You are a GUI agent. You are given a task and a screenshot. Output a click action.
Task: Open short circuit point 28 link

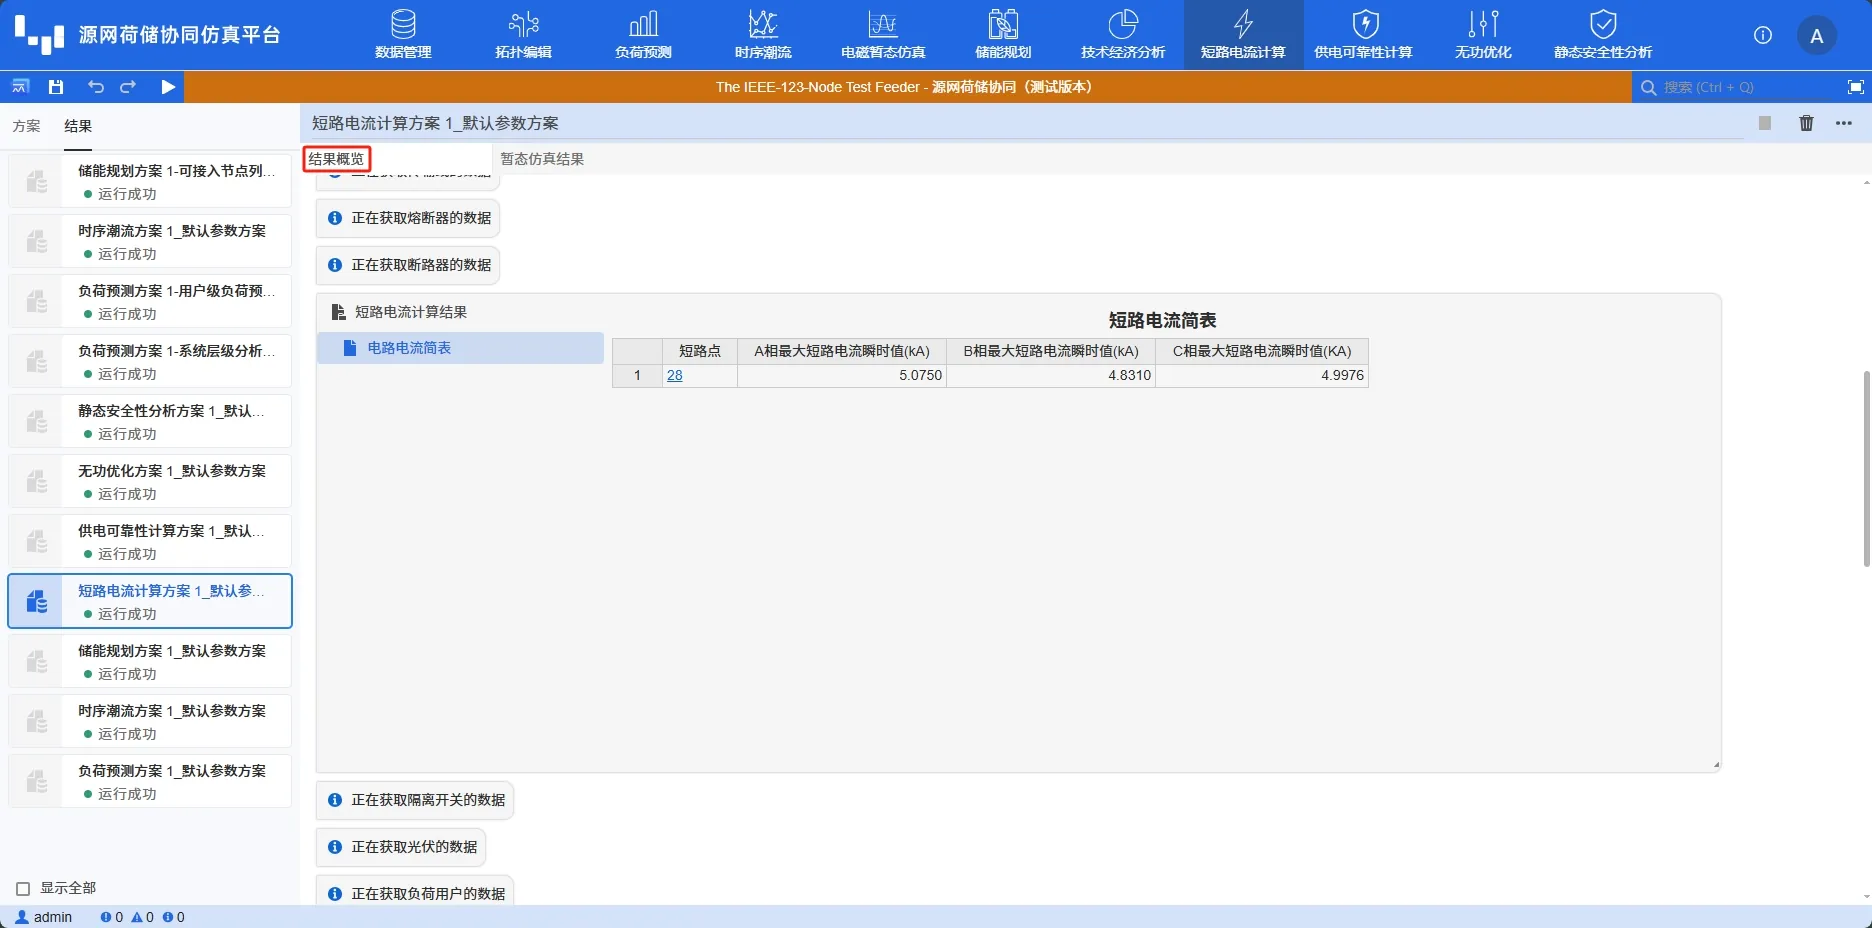(x=675, y=375)
